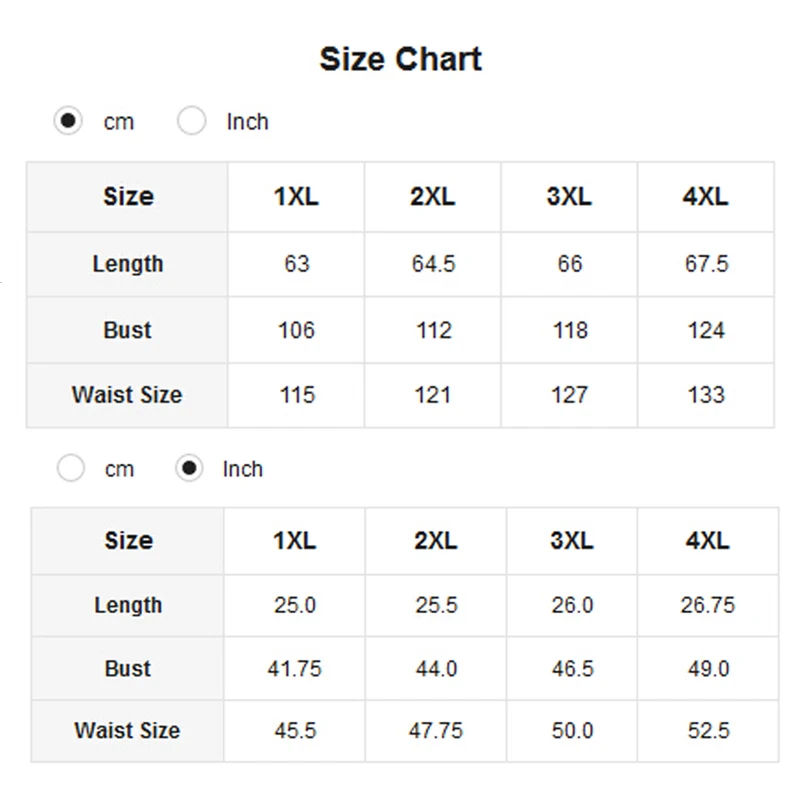Click the Length row label in cm table

pos(128,264)
